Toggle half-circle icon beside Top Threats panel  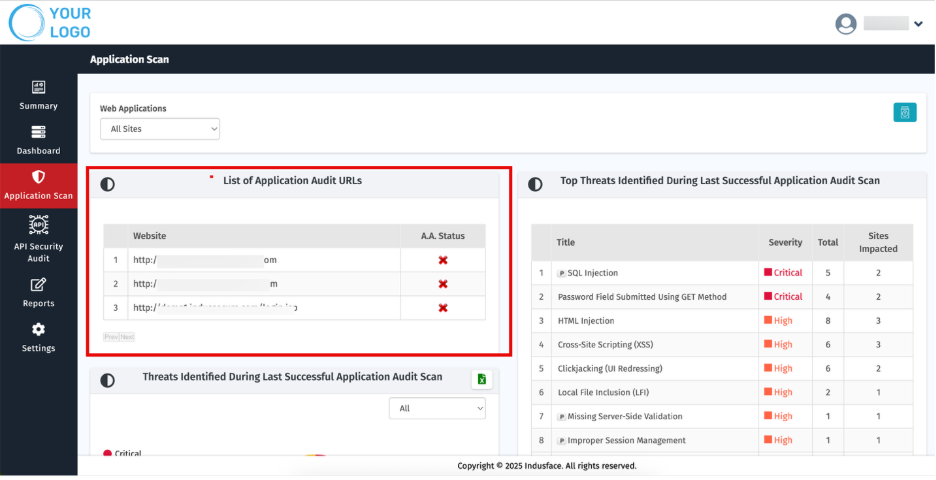(x=535, y=184)
